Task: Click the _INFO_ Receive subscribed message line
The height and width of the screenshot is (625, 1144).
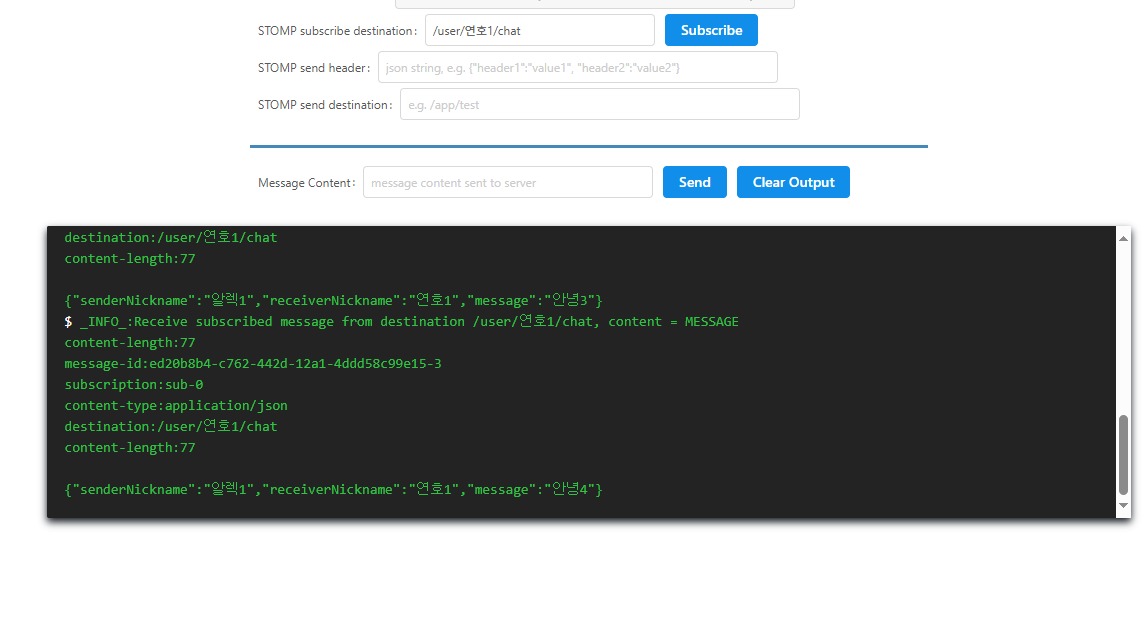Action: (401, 321)
